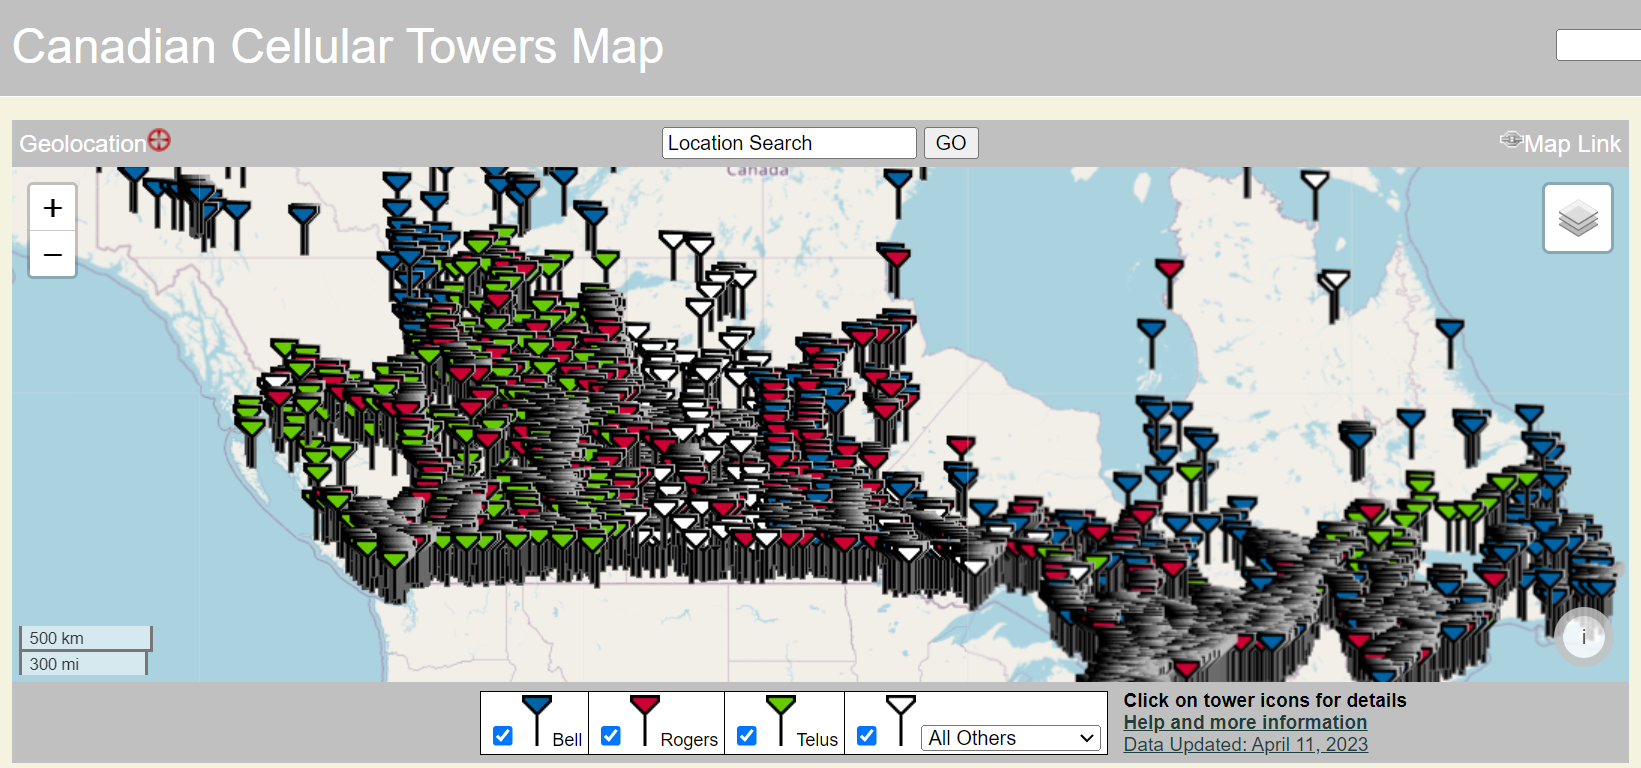Toggle the All Others towers checkbox
The image size is (1641, 768).
(867, 736)
